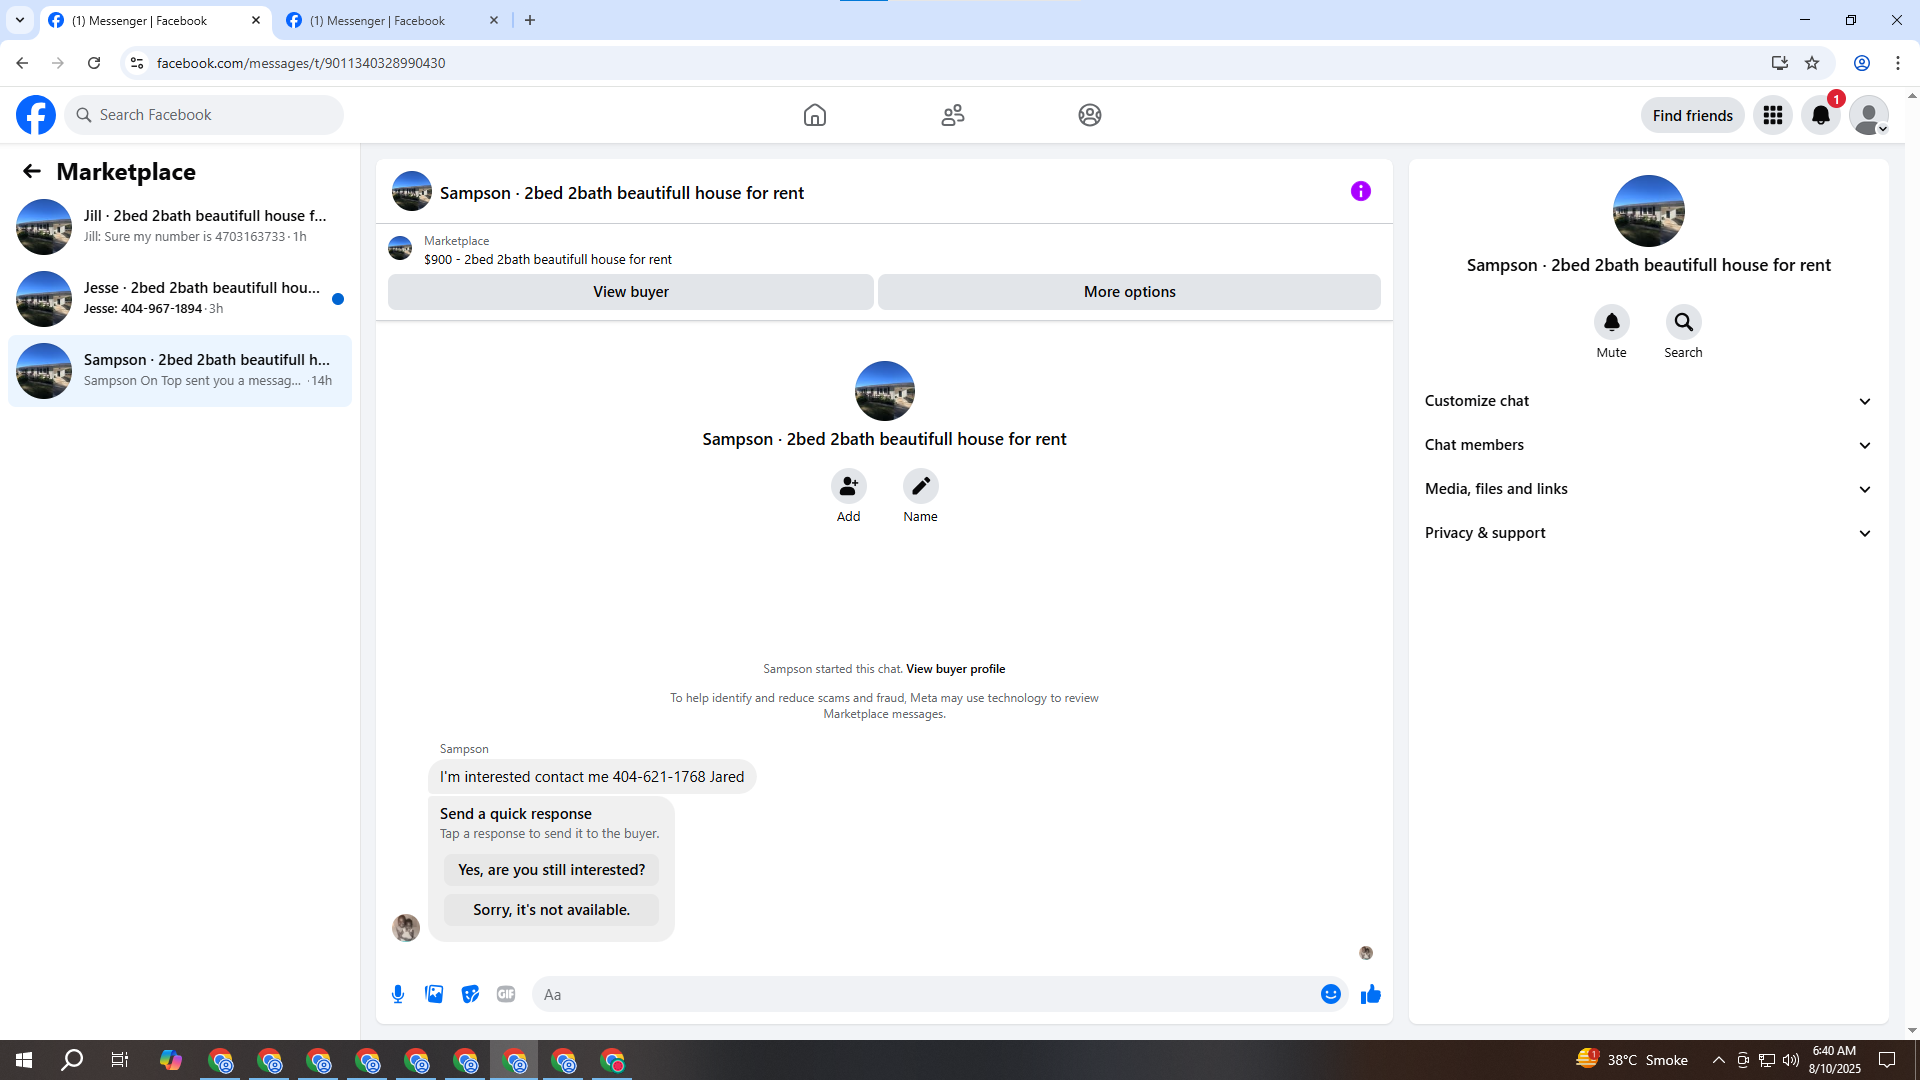Open the Jesse conversation in the list
The width and height of the screenshot is (1920, 1080).
(x=180, y=298)
